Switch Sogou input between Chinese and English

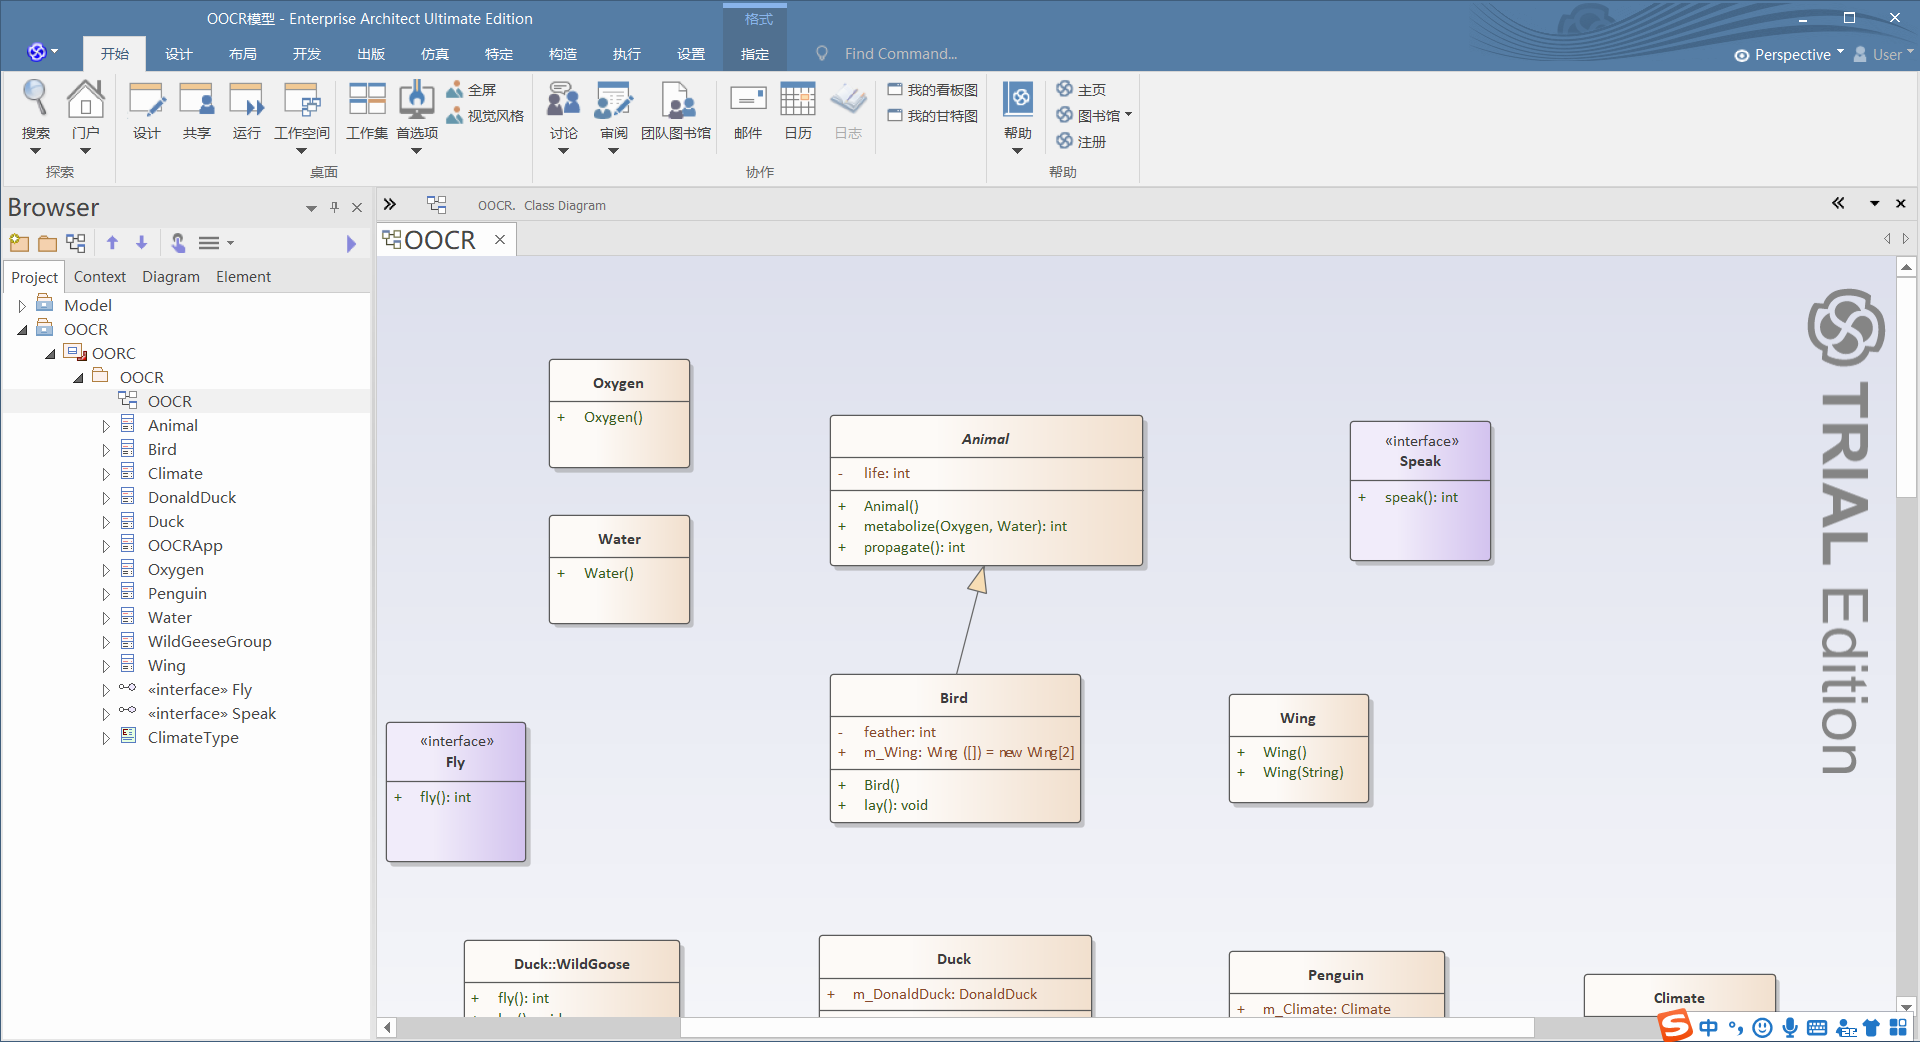[1707, 1028]
